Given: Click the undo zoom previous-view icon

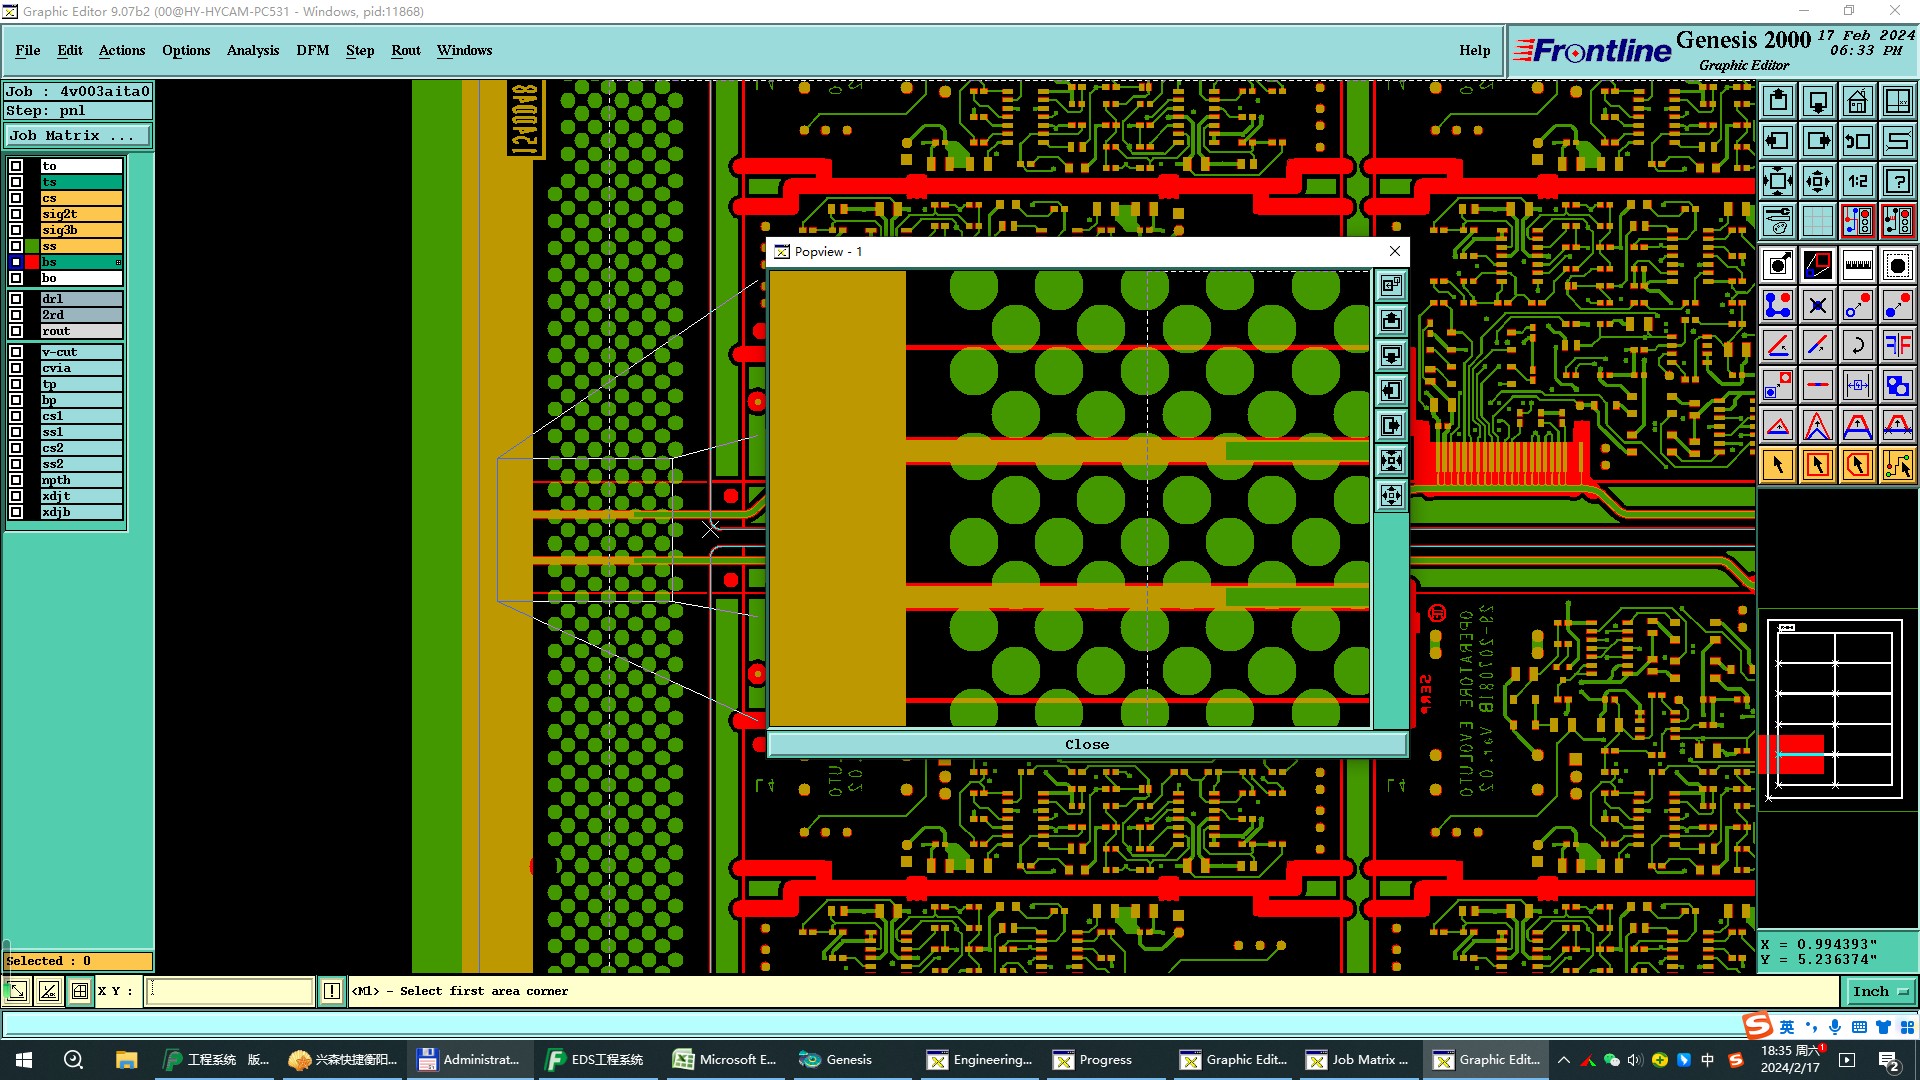Looking at the screenshot, I should click(1857, 141).
